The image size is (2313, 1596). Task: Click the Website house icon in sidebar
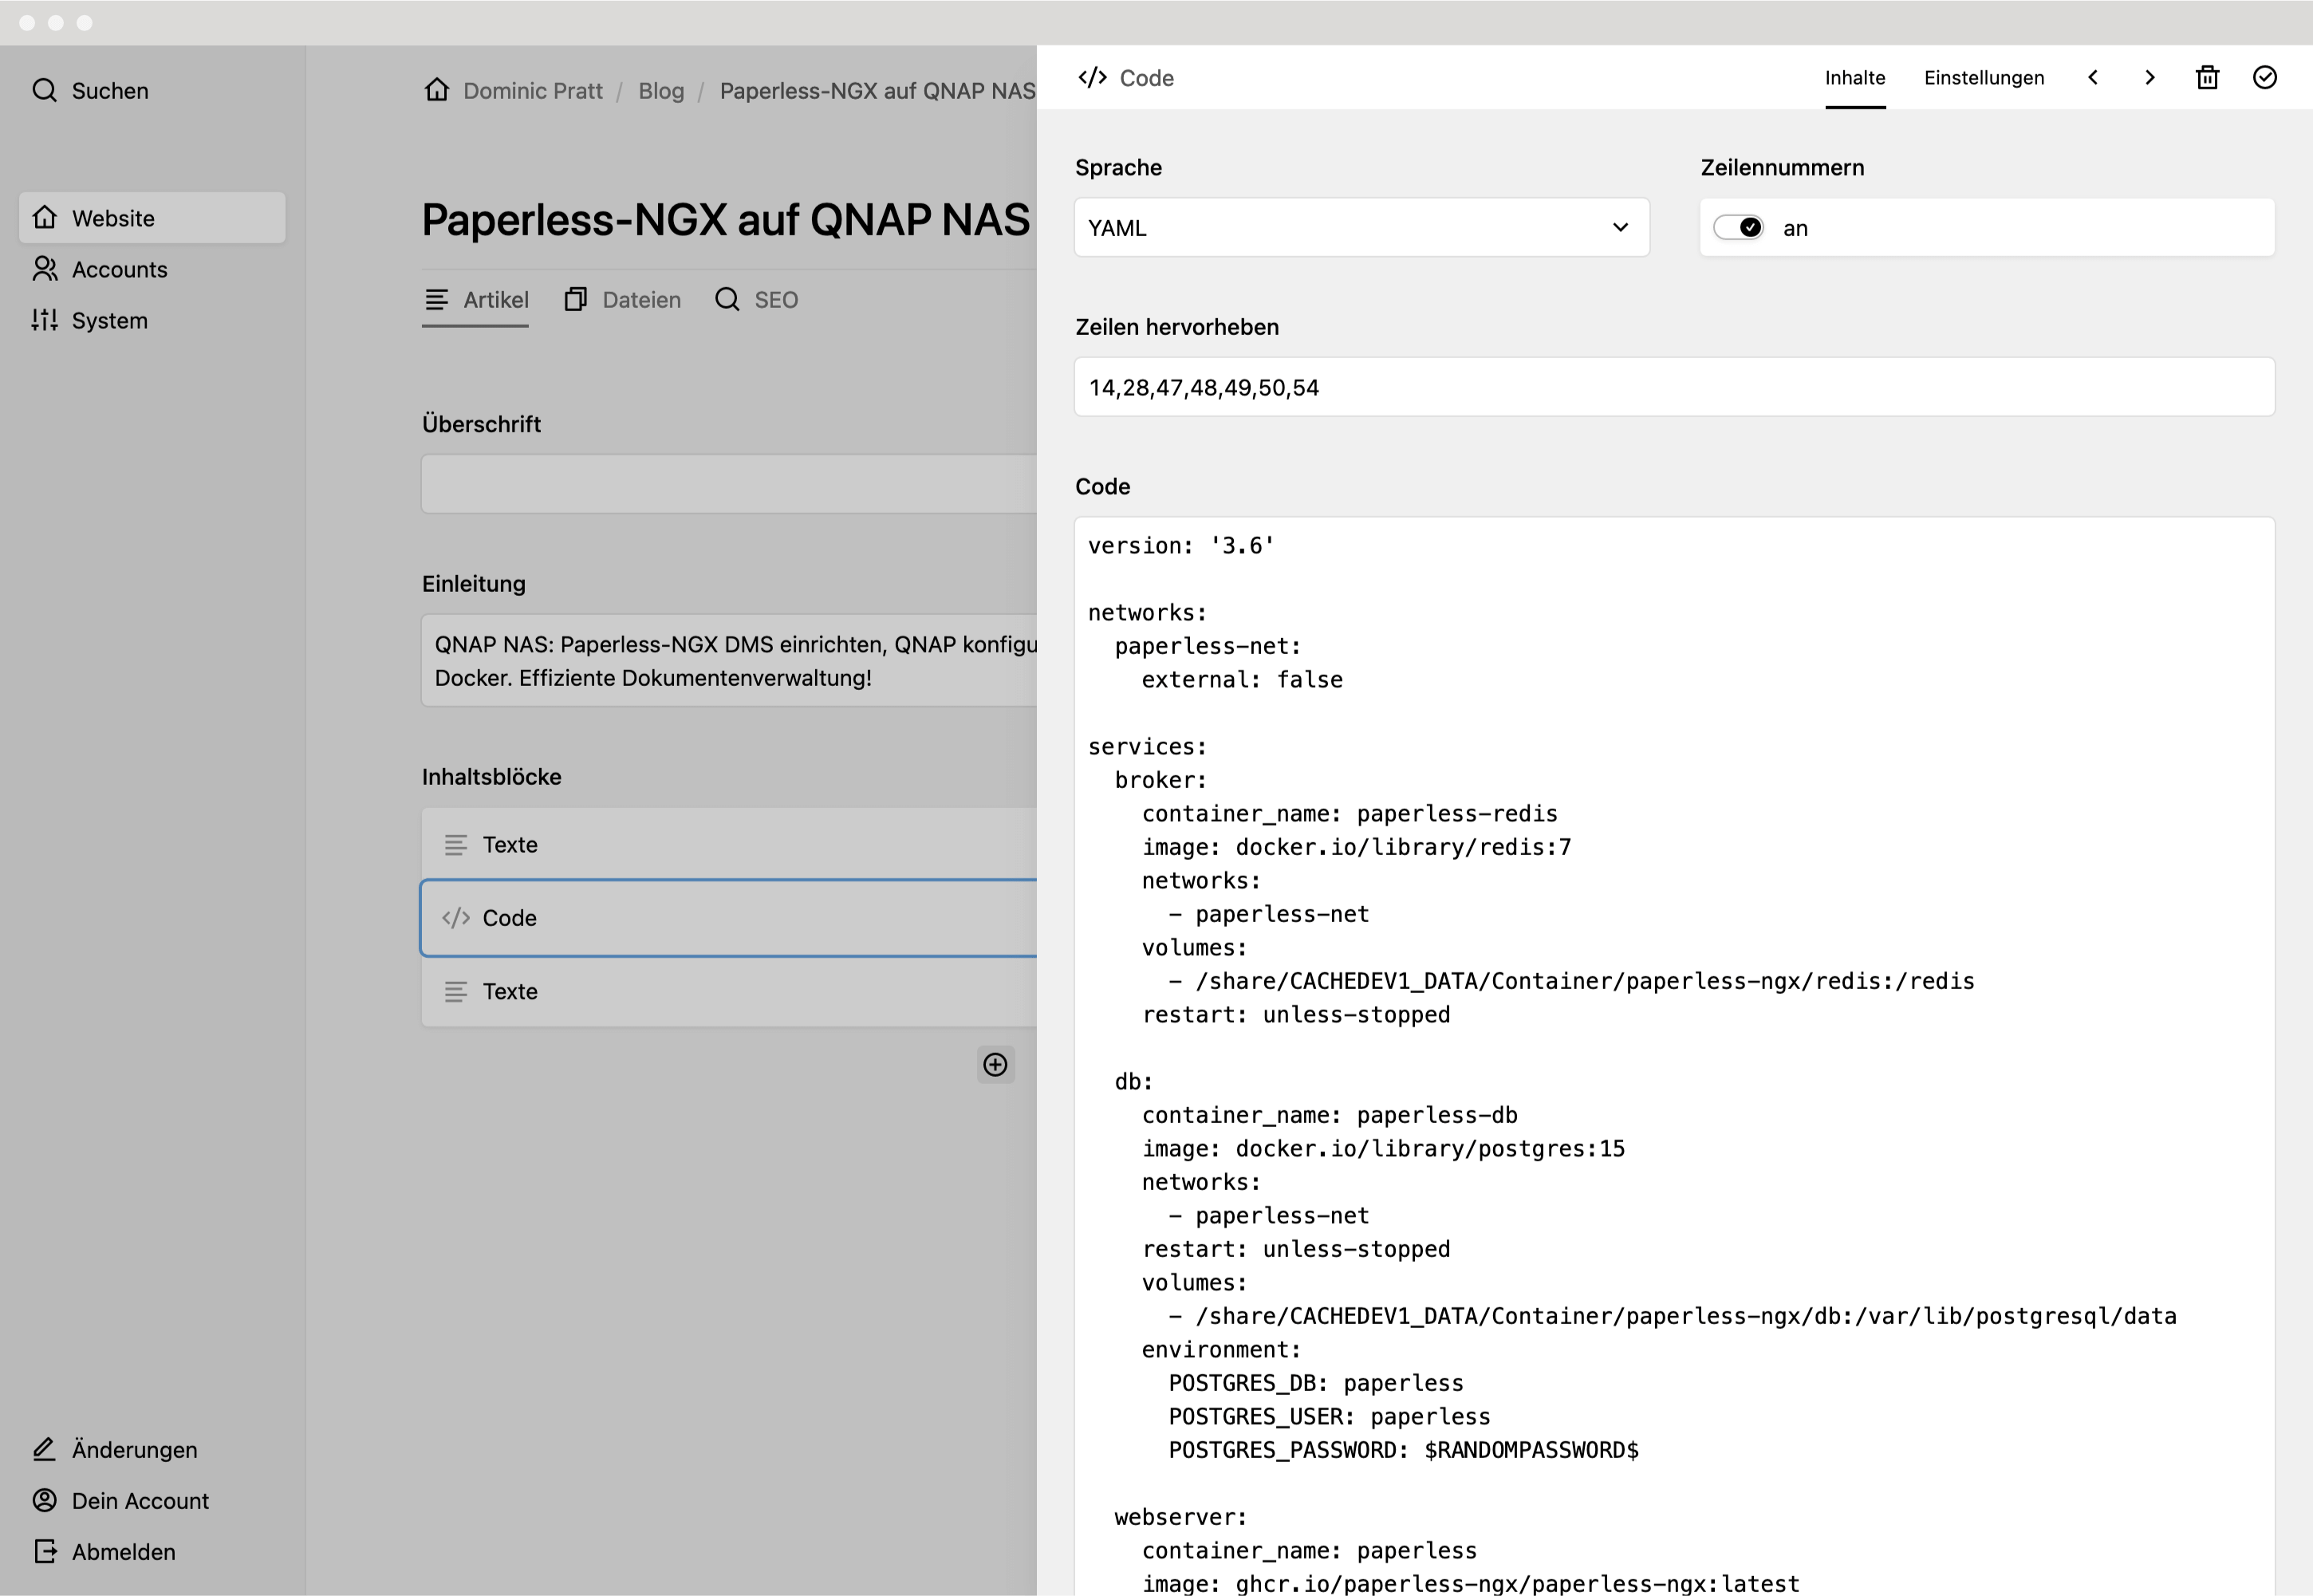pyautogui.click(x=44, y=217)
